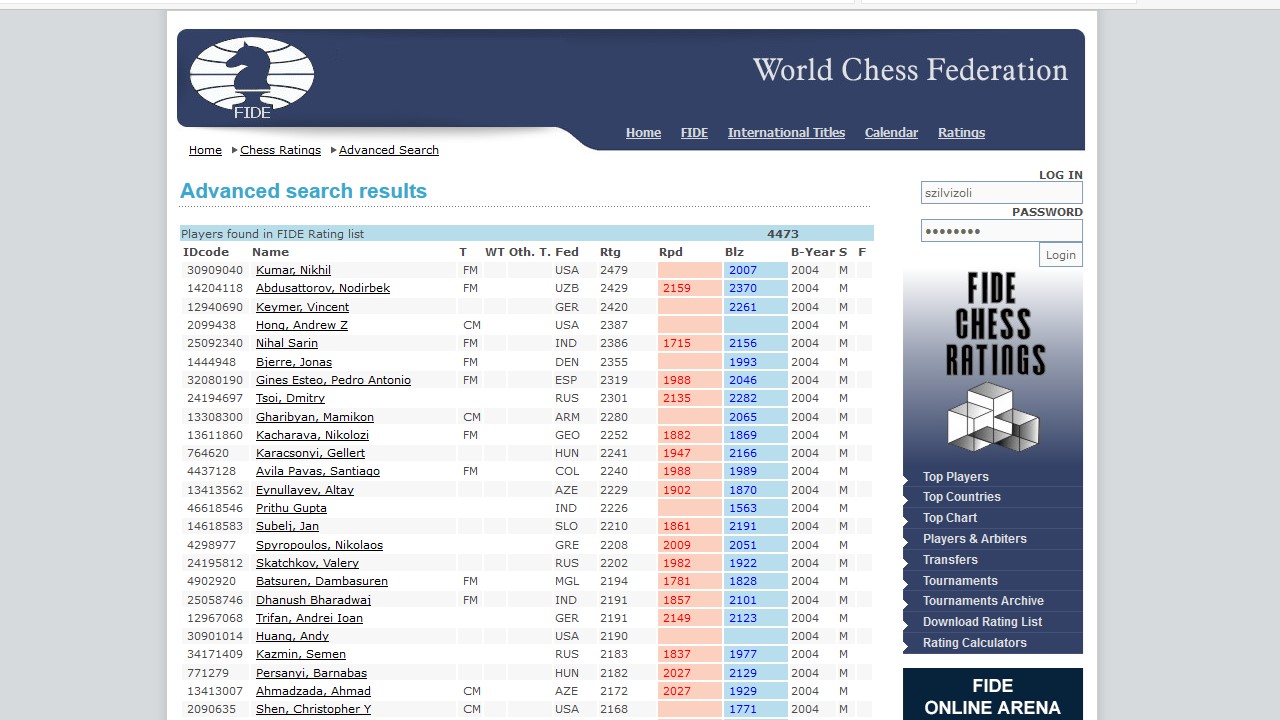Open Nihal Sarin's player profile
Screen dimensions: 1280x720
pyautogui.click(x=286, y=343)
